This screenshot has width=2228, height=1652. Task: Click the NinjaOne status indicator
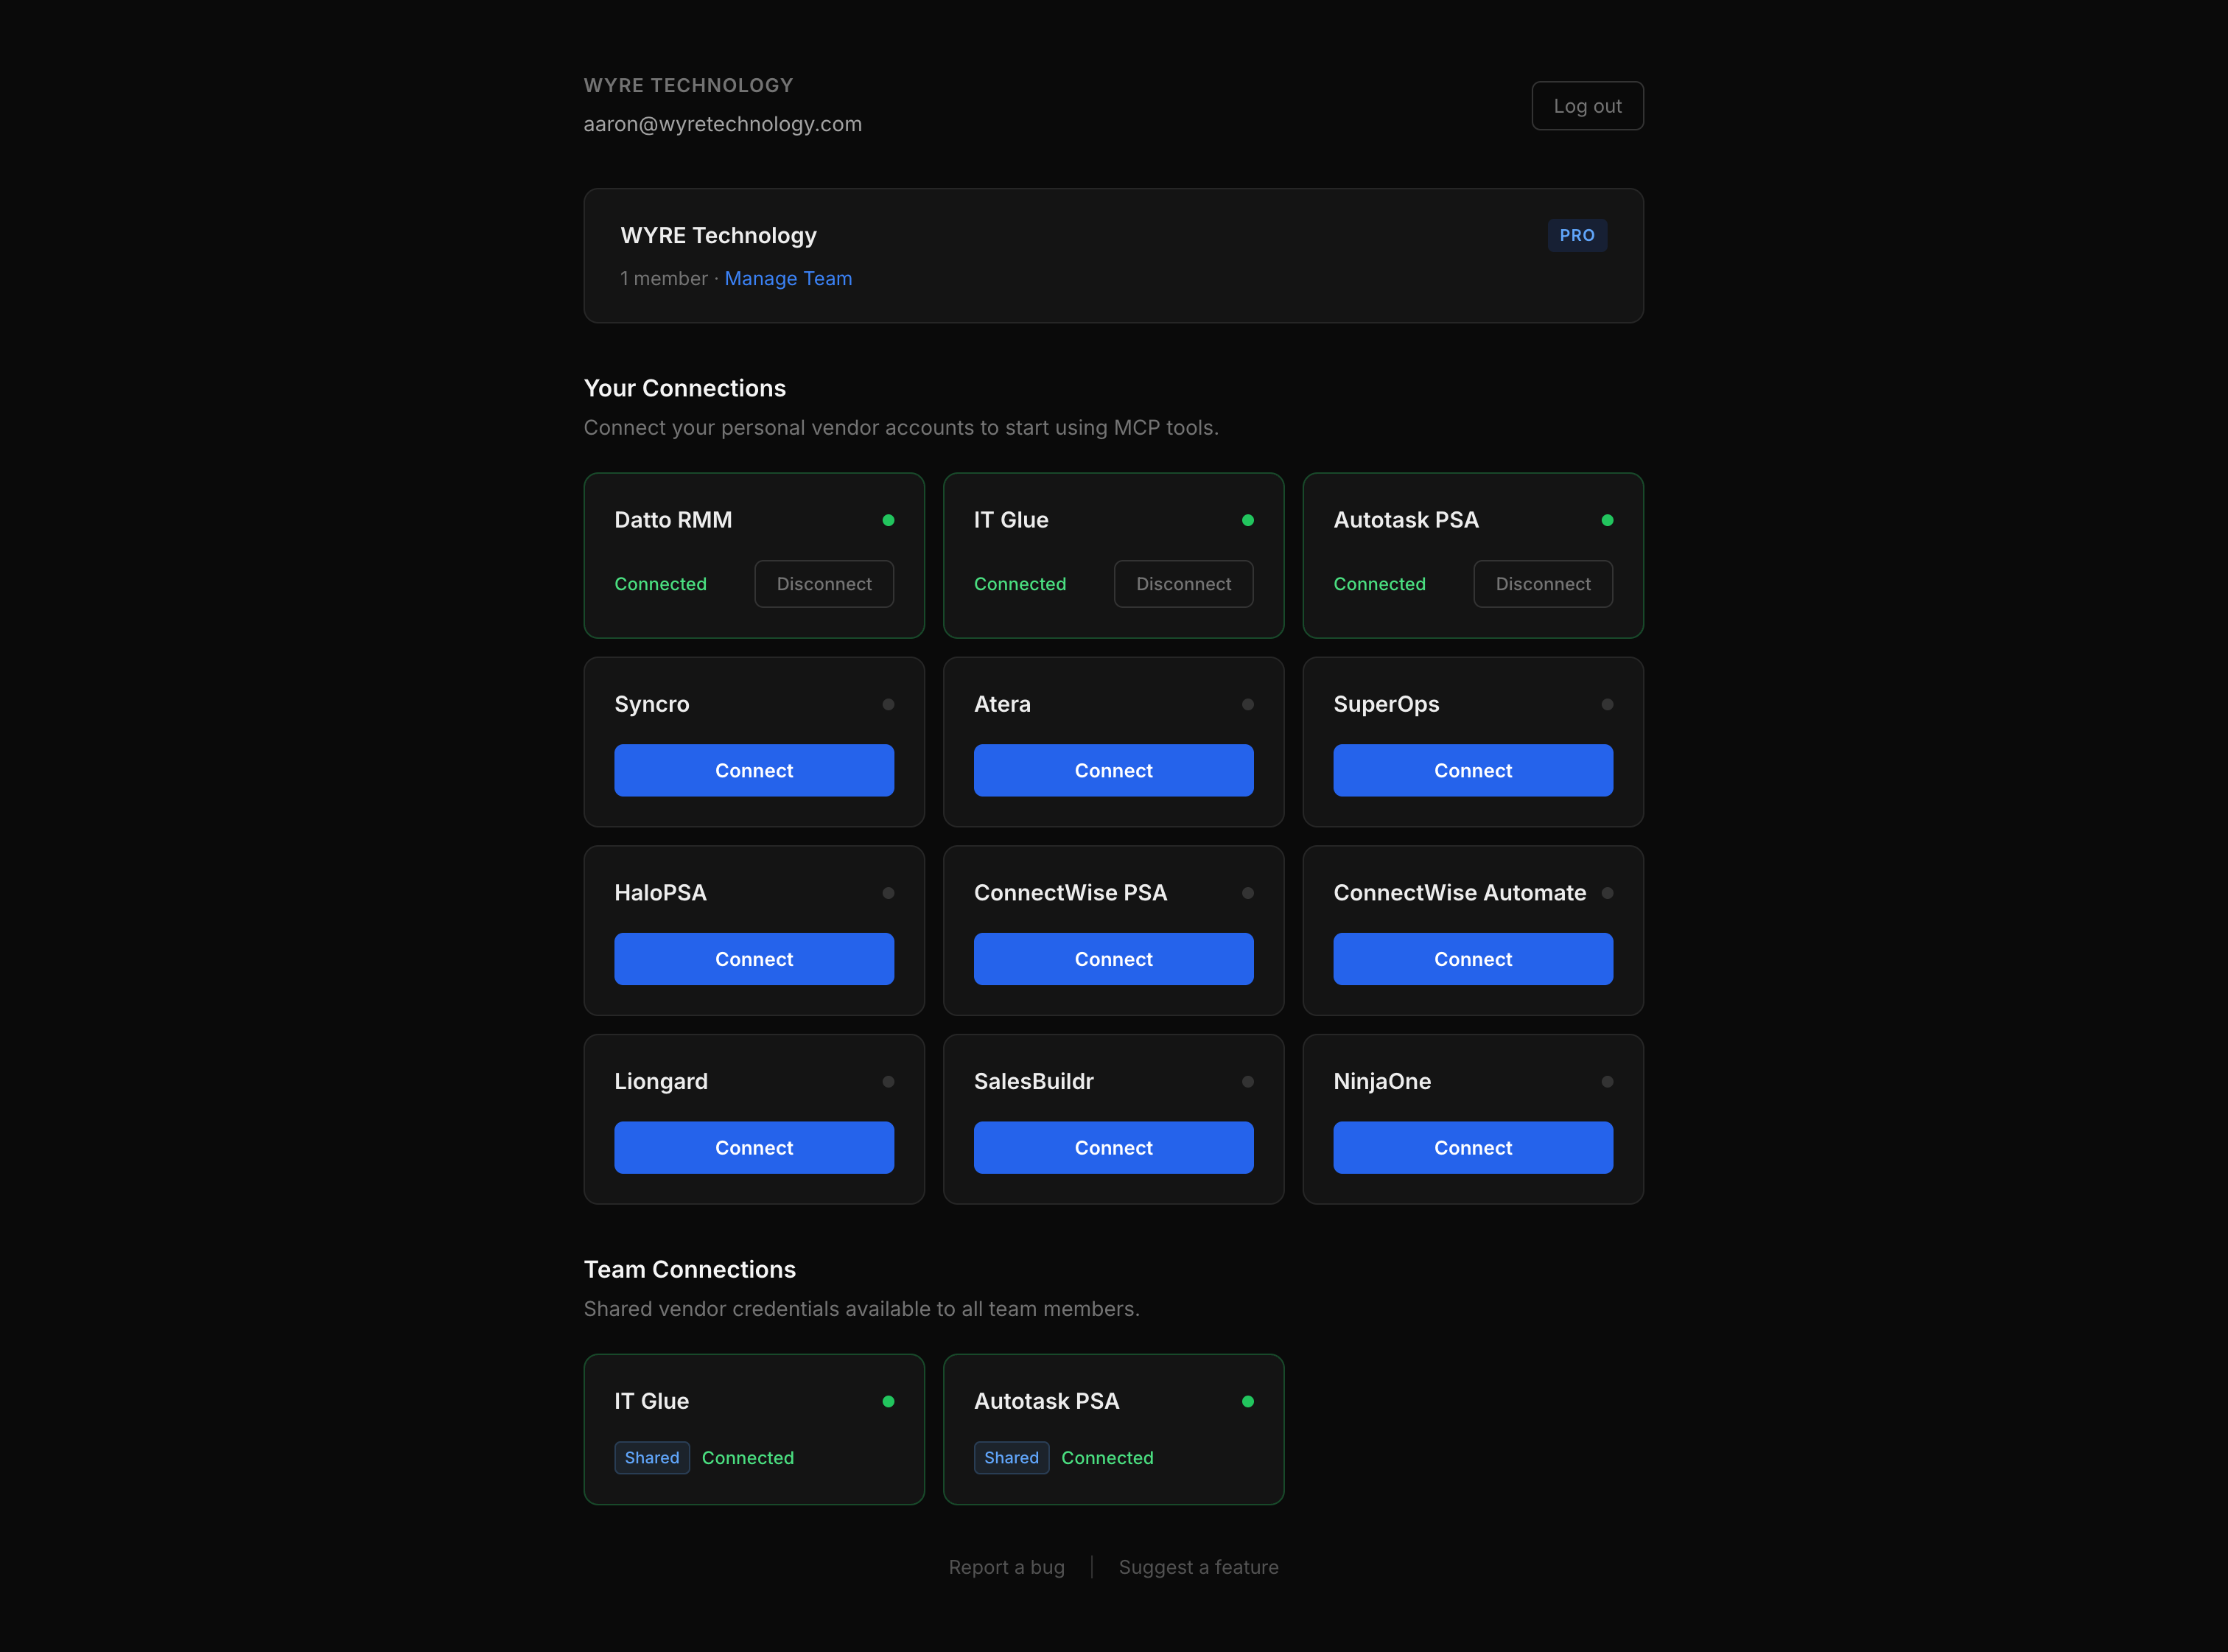[x=1607, y=1081]
